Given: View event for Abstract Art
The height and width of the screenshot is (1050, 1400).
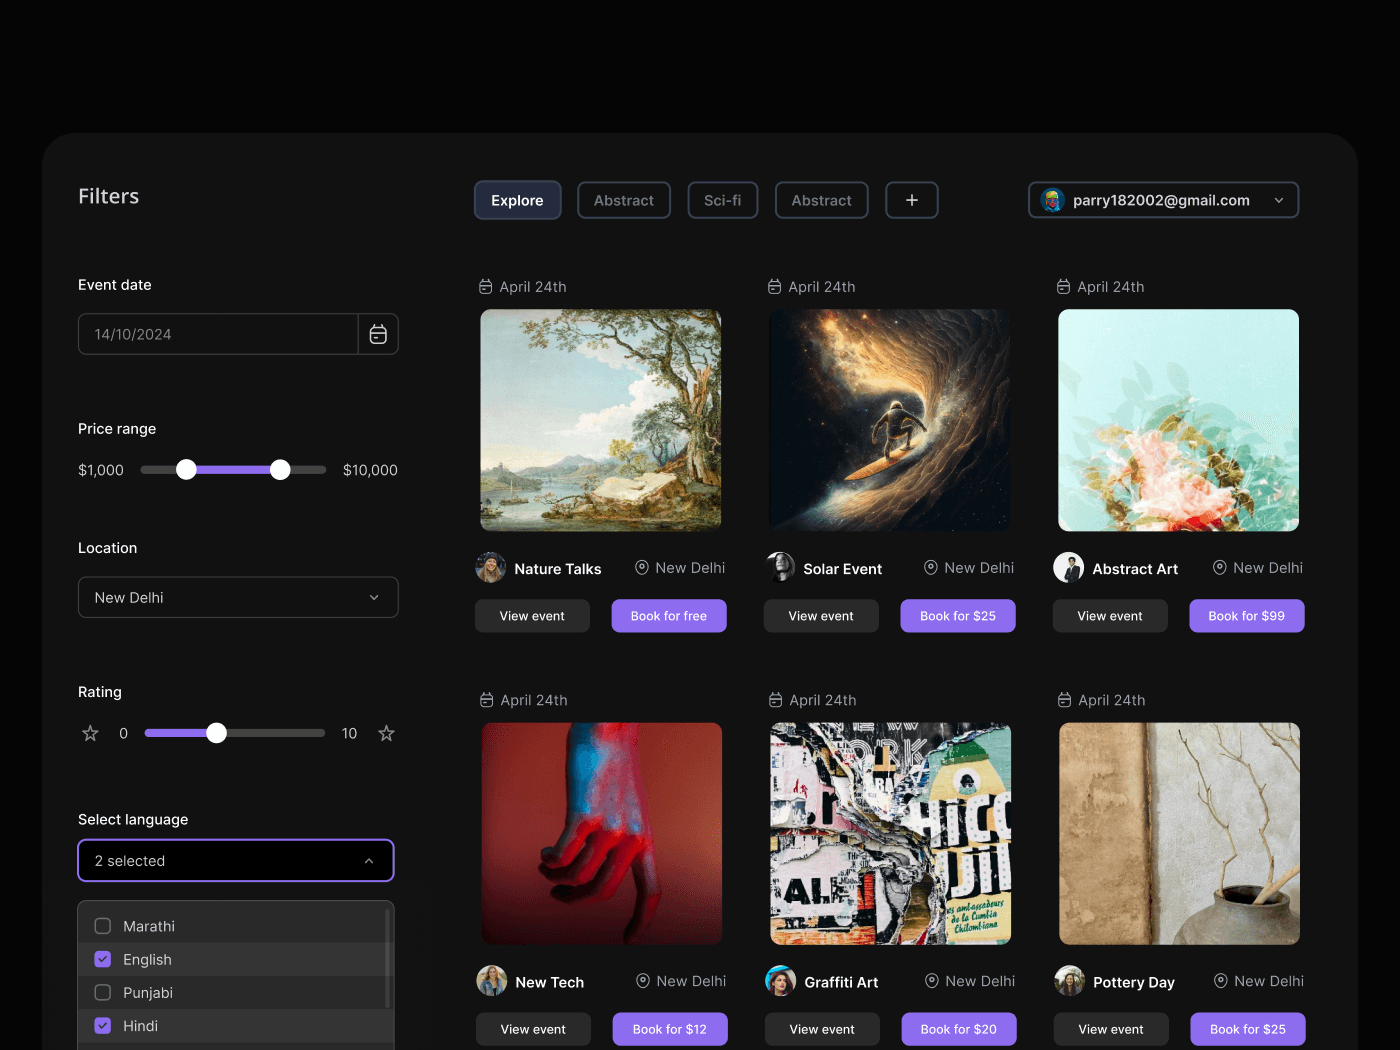Looking at the screenshot, I should (x=1110, y=616).
